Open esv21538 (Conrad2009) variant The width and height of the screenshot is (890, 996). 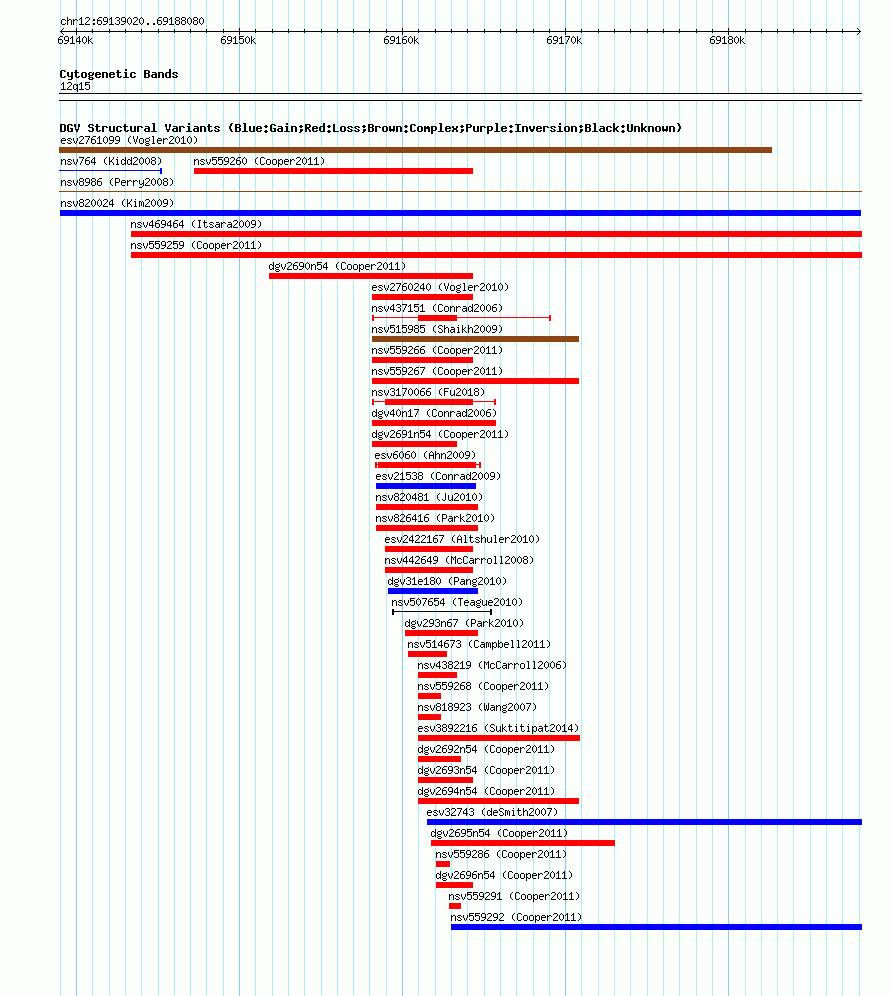click(x=438, y=476)
